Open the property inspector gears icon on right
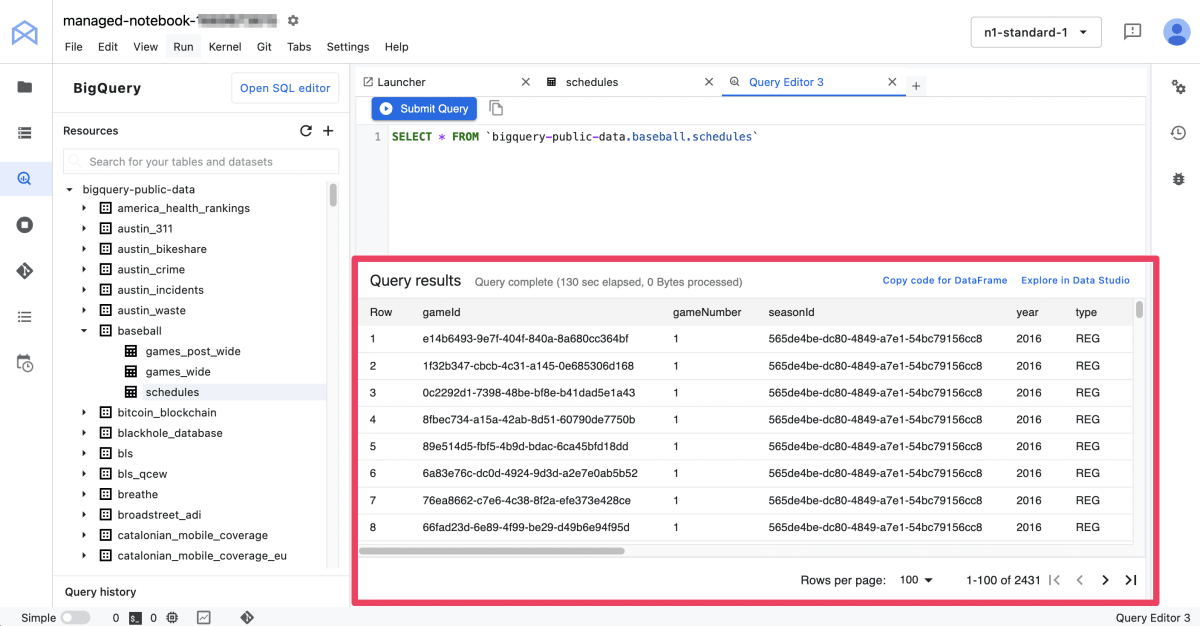The width and height of the screenshot is (1200, 626). point(1178,87)
